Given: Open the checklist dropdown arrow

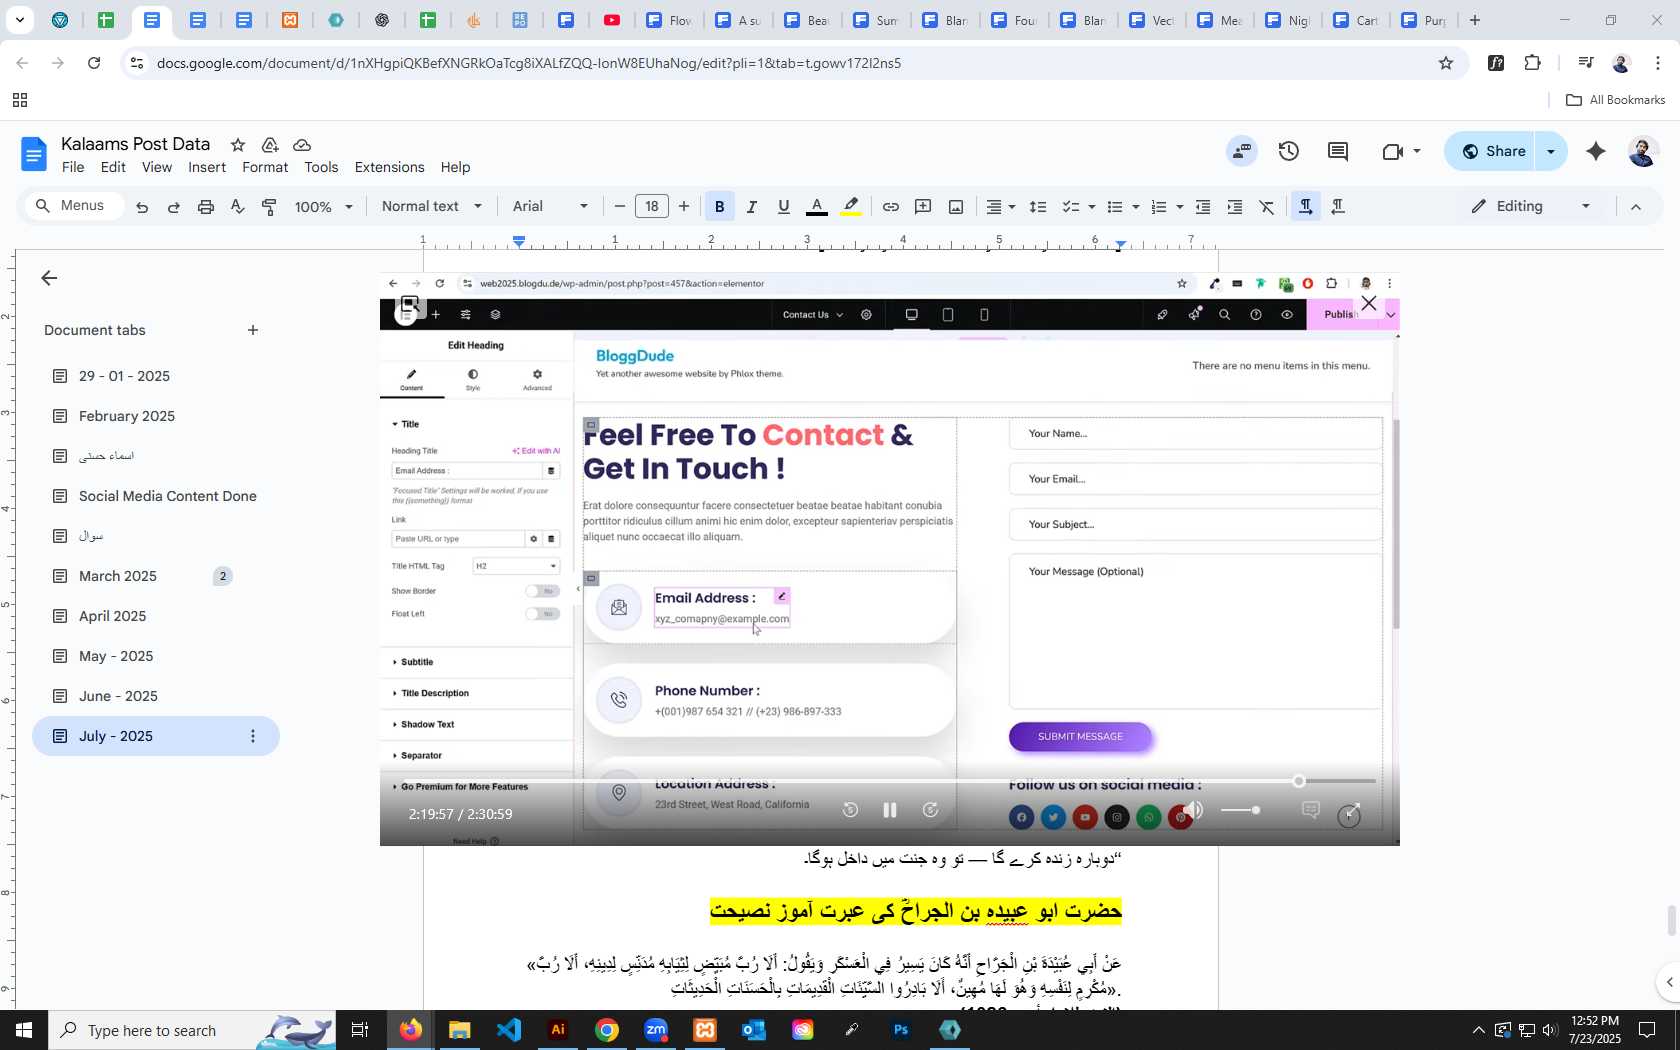Looking at the screenshot, I should tap(1092, 207).
